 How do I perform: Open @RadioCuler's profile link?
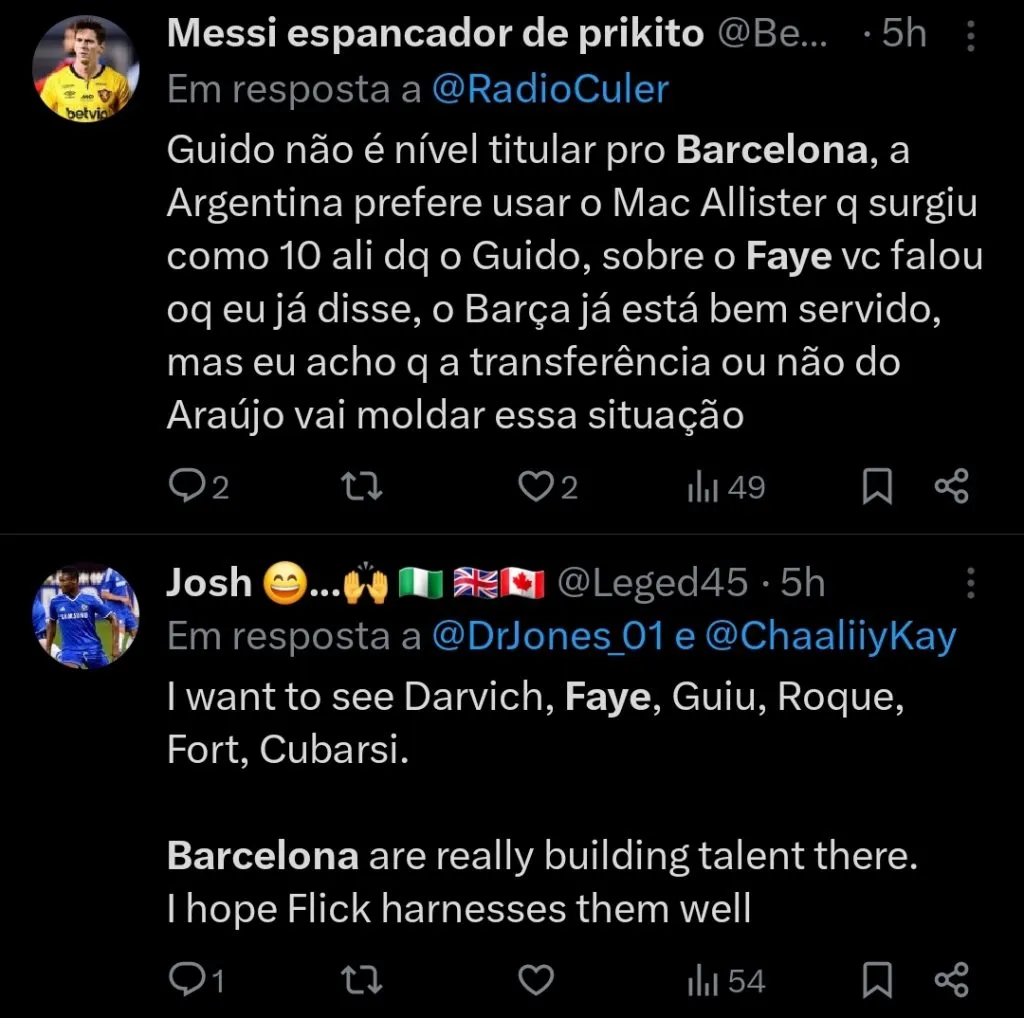(549, 89)
